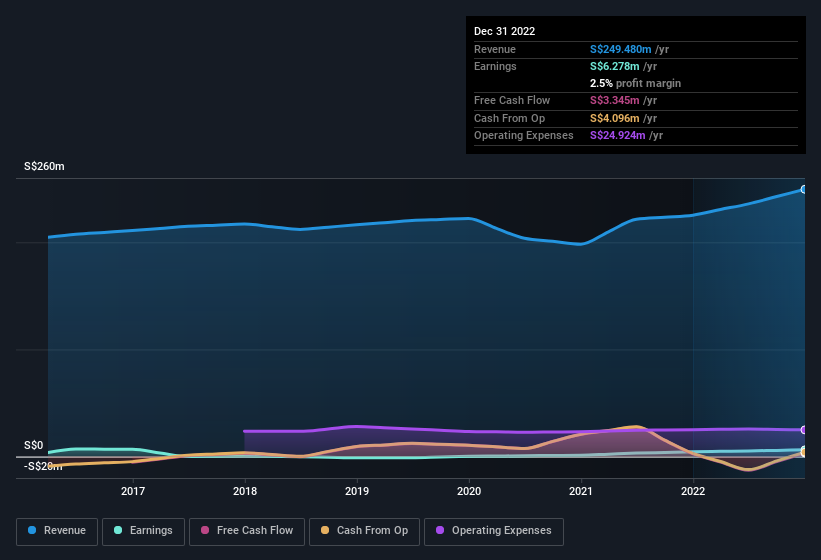This screenshot has width=821, height=560.
Task: Click the orange Cash From Op endpoint marker
Action: tap(803, 453)
